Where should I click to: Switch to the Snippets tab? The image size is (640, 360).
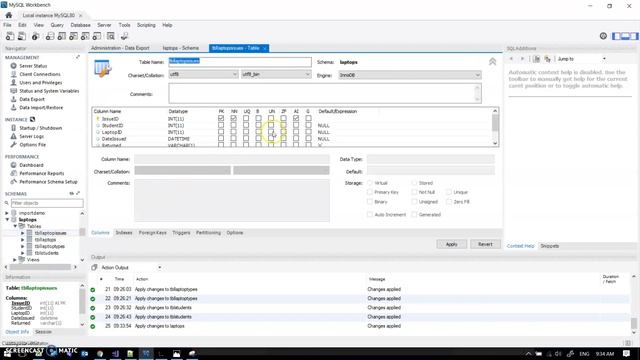point(549,246)
